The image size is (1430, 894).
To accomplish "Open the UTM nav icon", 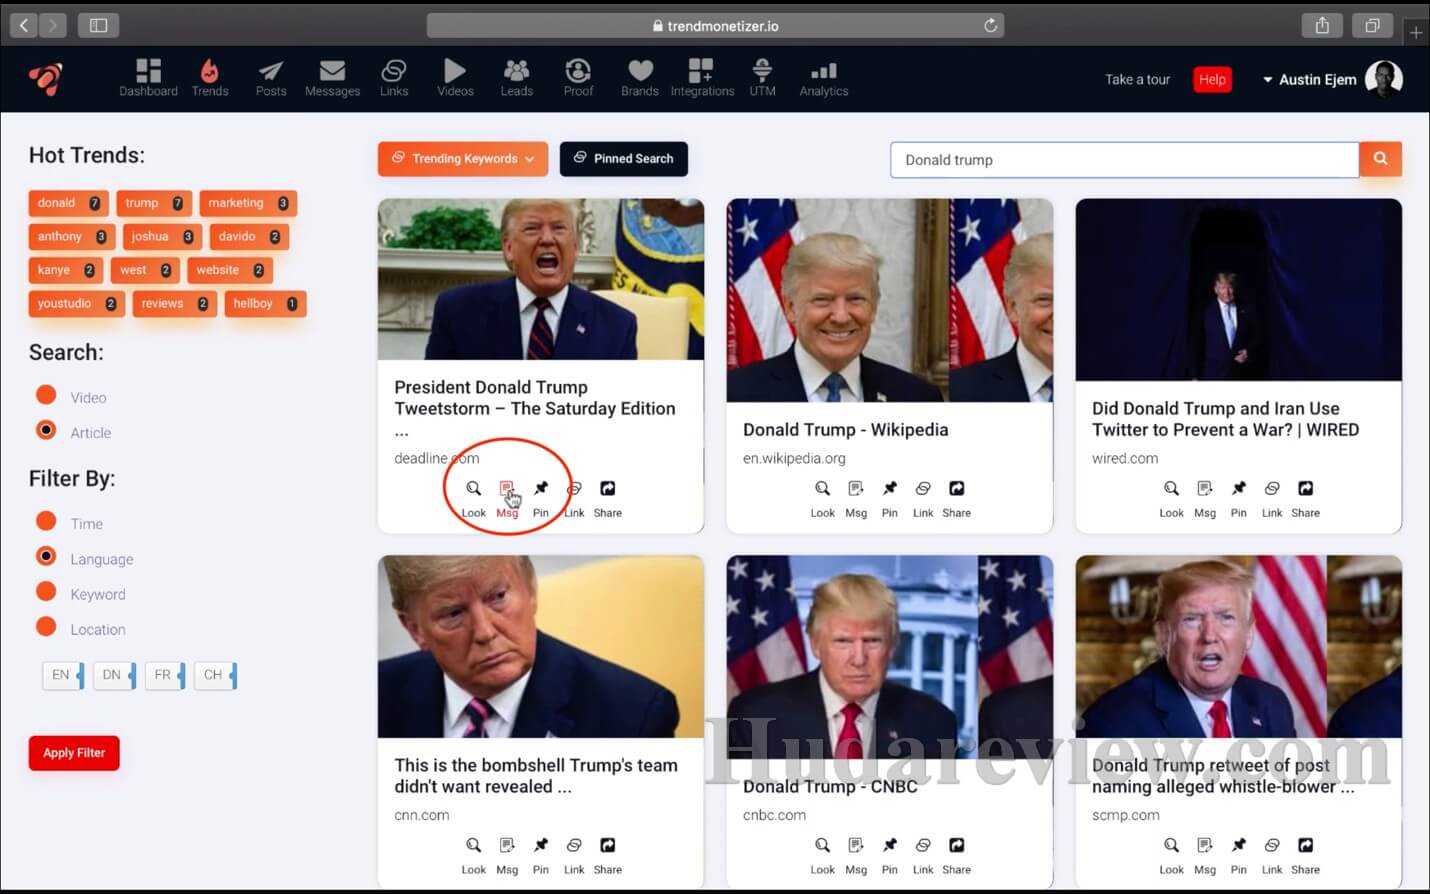I will tap(762, 71).
